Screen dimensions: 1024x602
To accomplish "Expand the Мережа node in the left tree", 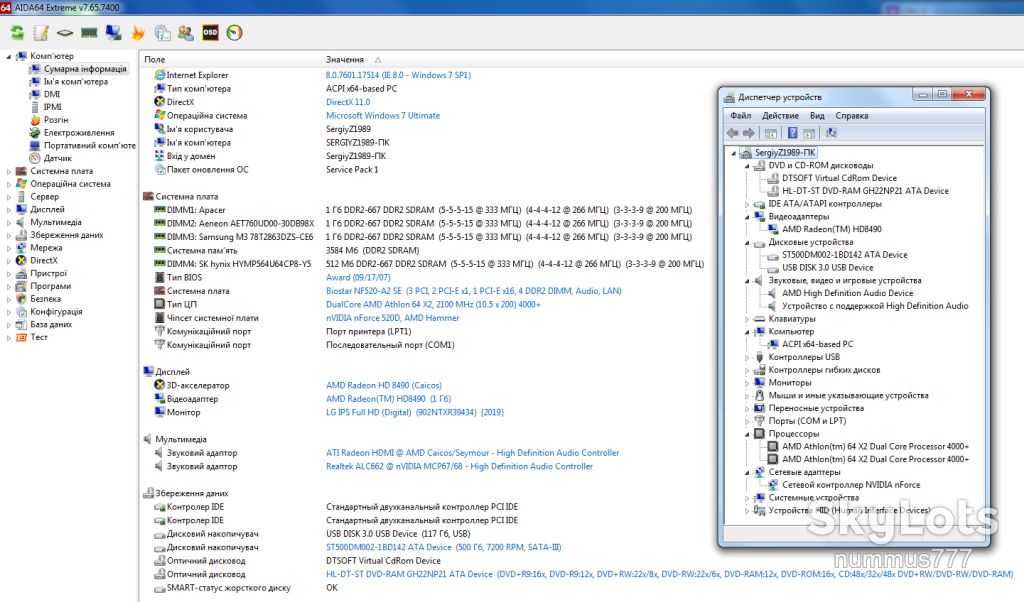I will [x=8, y=248].
